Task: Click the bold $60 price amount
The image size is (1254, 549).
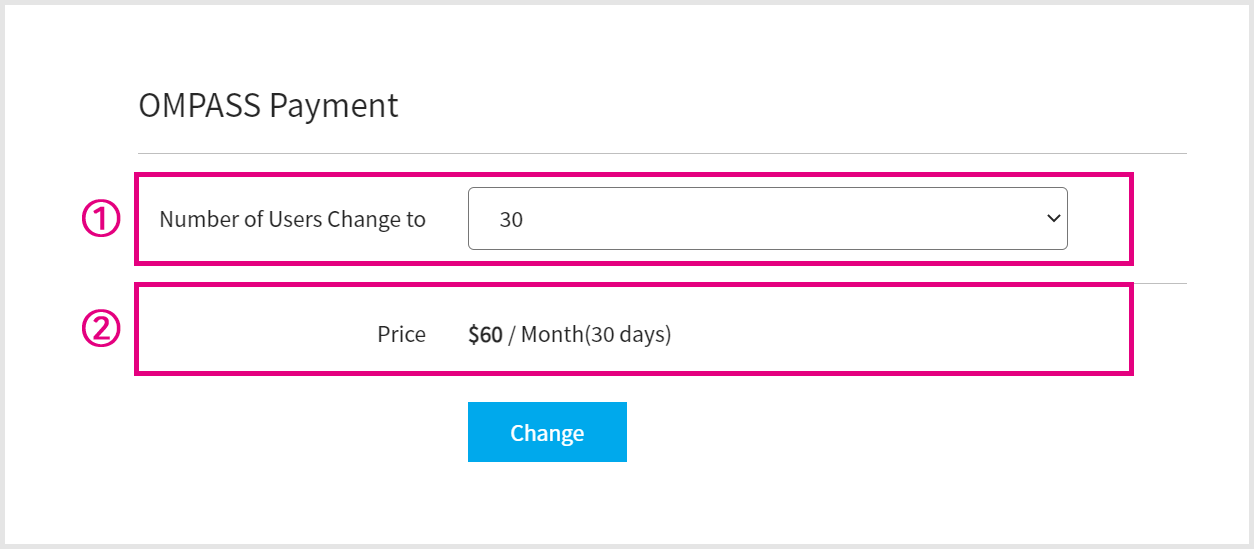Action: click(485, 335)
